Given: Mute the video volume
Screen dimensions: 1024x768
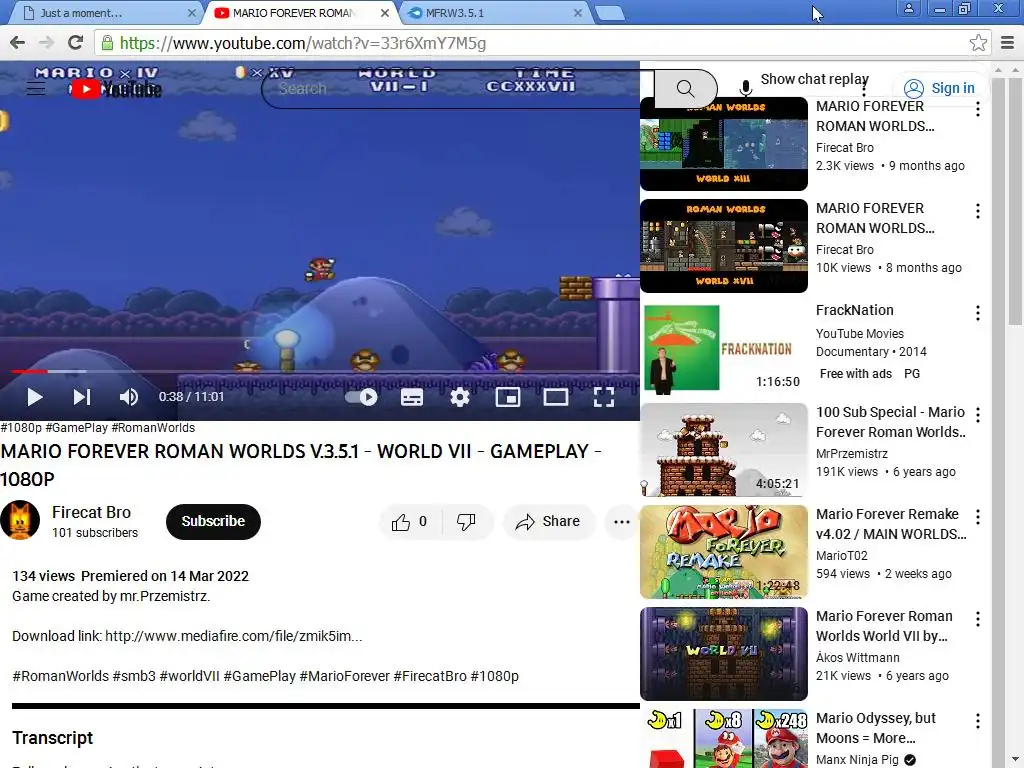Looking at the screenshot, I should (129, 396).
